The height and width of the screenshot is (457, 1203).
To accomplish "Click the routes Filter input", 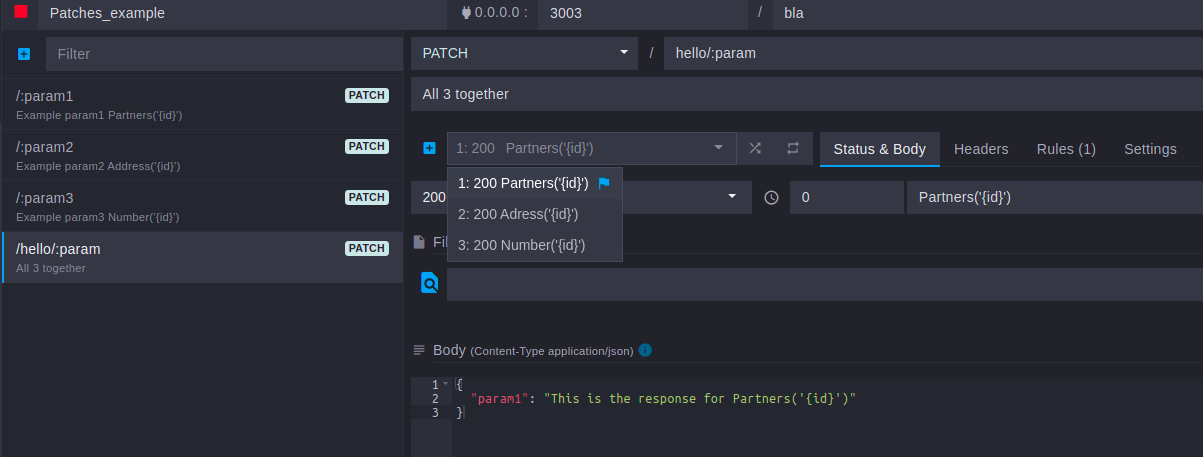I will click(224, 54).
